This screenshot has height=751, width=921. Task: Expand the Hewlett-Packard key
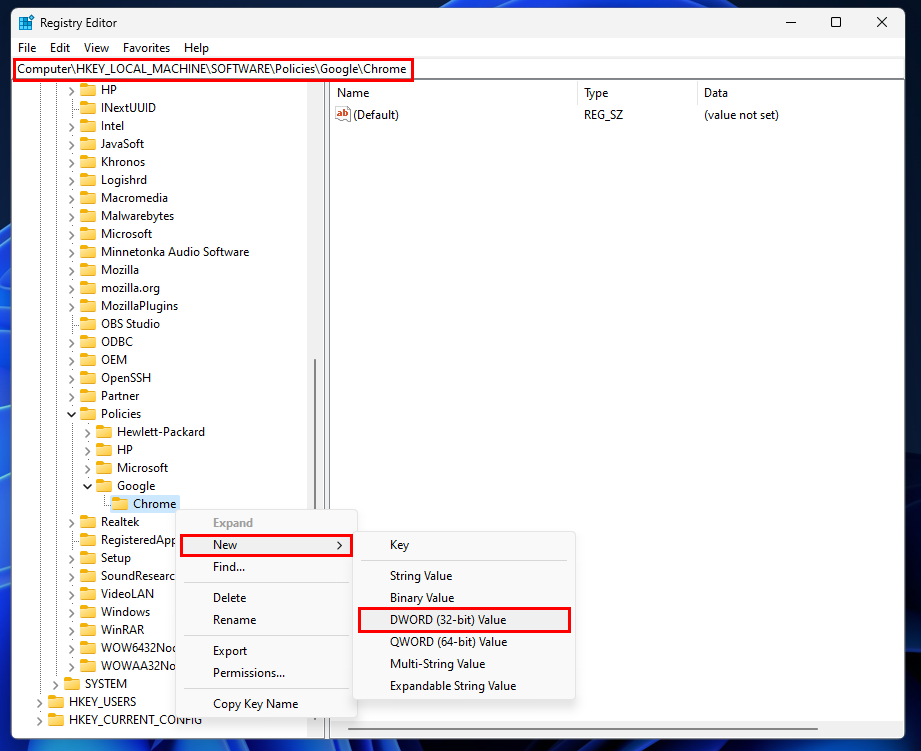pos(88,433)
